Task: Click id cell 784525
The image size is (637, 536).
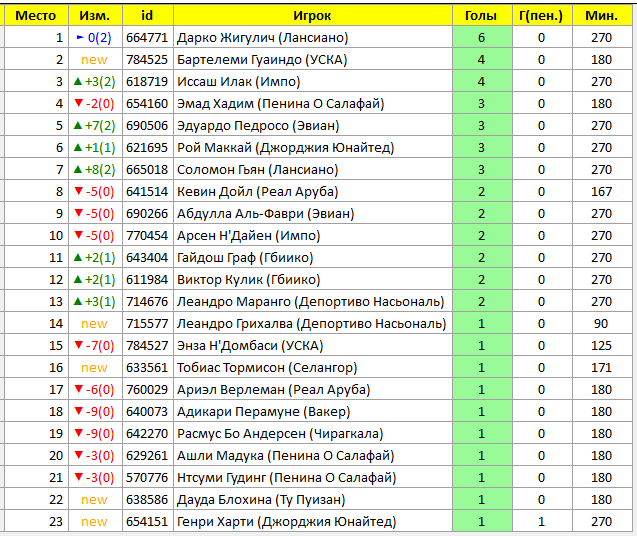Action: pos(147,60)
